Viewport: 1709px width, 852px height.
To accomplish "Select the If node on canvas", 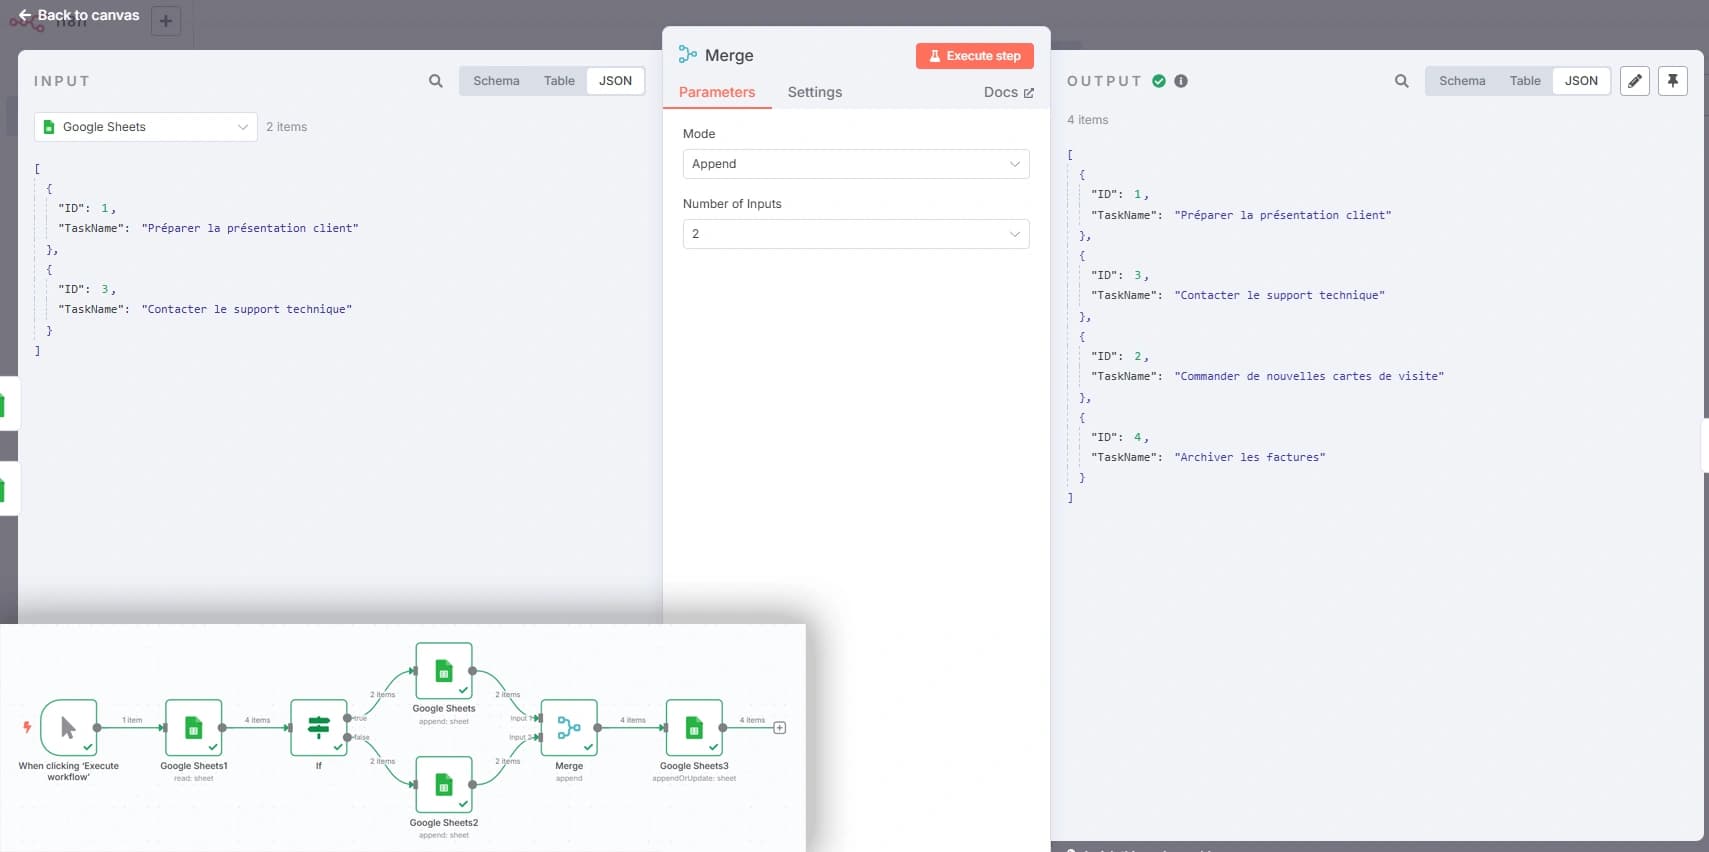I will tap(319, 727).
